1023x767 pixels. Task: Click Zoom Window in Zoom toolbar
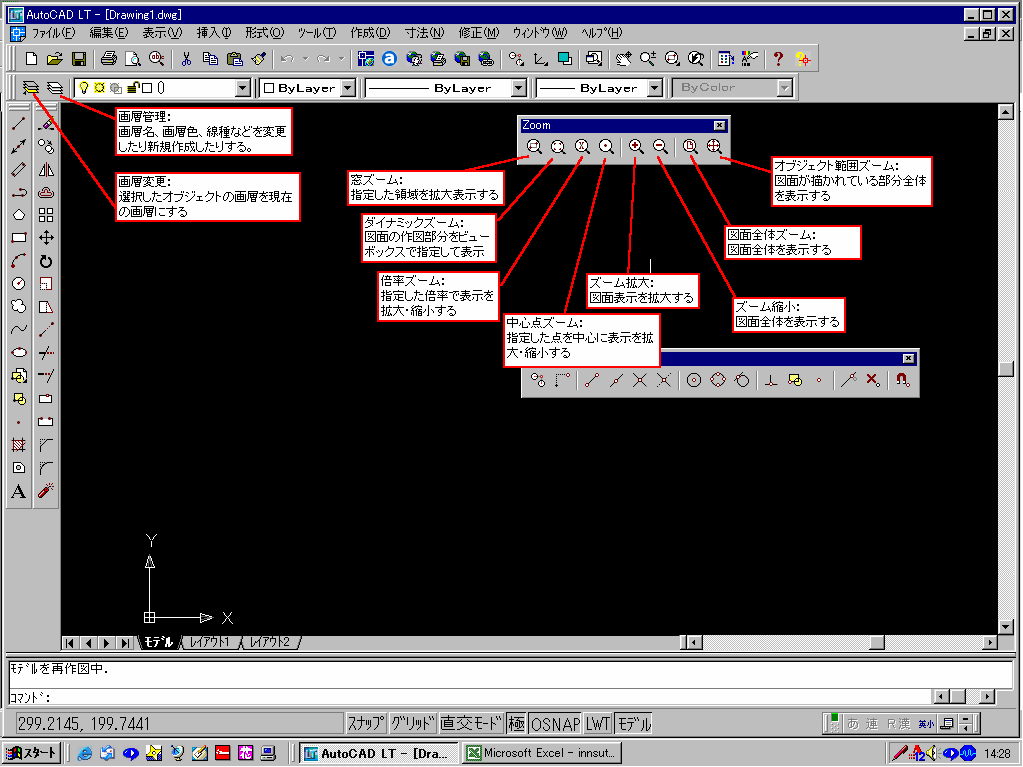[534, 147]
